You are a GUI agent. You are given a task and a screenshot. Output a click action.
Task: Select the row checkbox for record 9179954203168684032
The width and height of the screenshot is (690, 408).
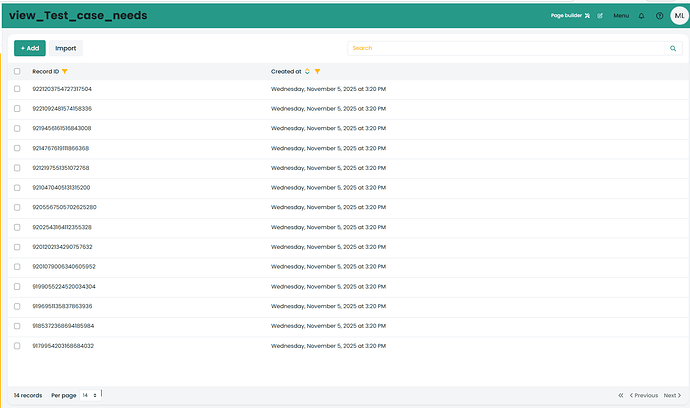point(17,345)
